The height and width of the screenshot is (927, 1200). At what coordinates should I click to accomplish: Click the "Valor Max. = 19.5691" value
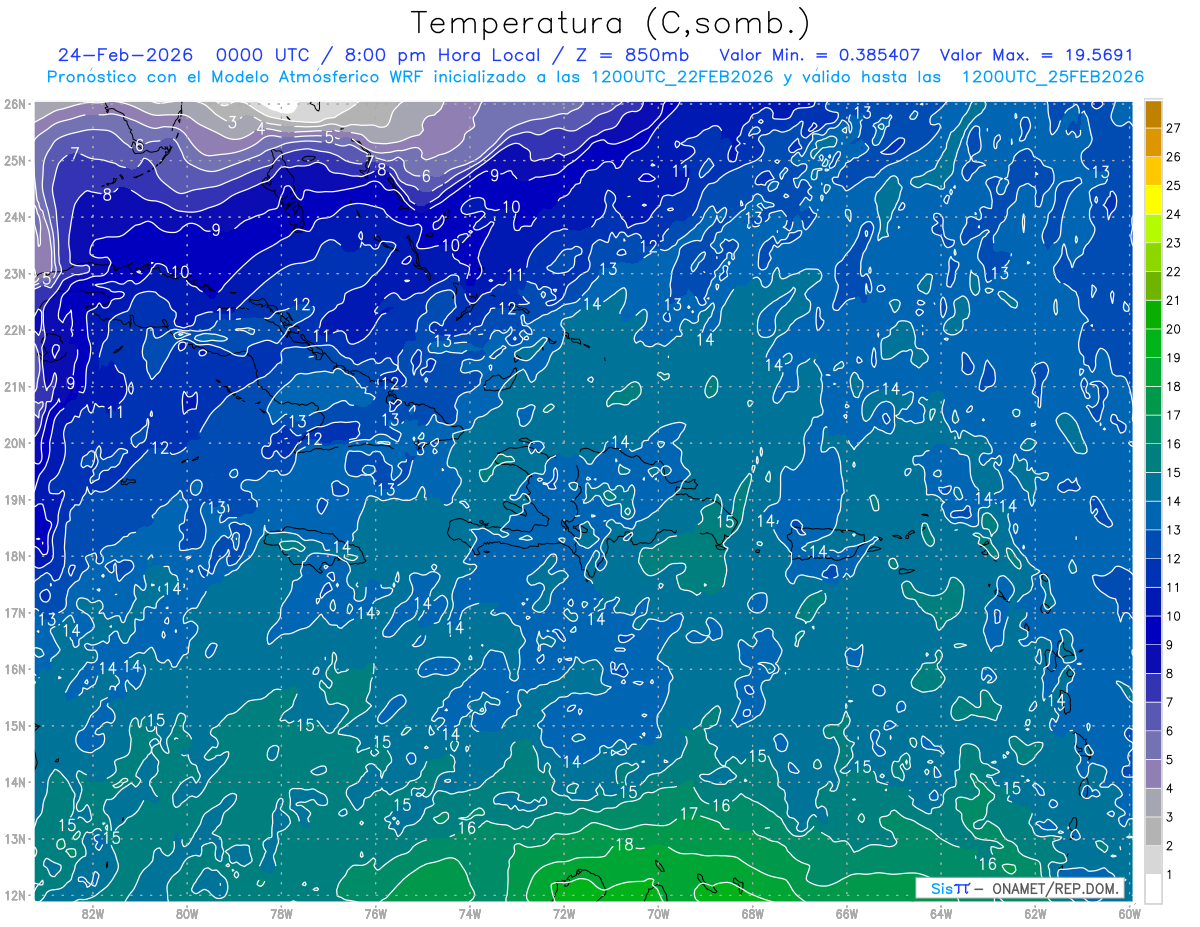coord(1037,55)
